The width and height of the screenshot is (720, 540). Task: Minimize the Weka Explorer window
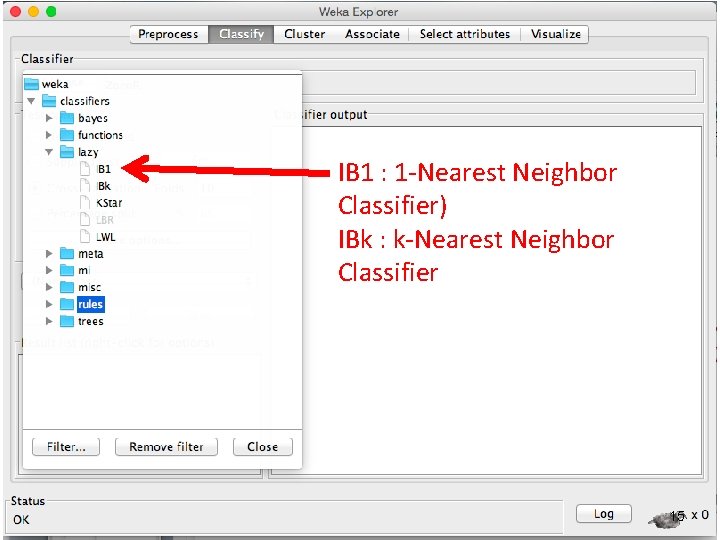(33, 11)
